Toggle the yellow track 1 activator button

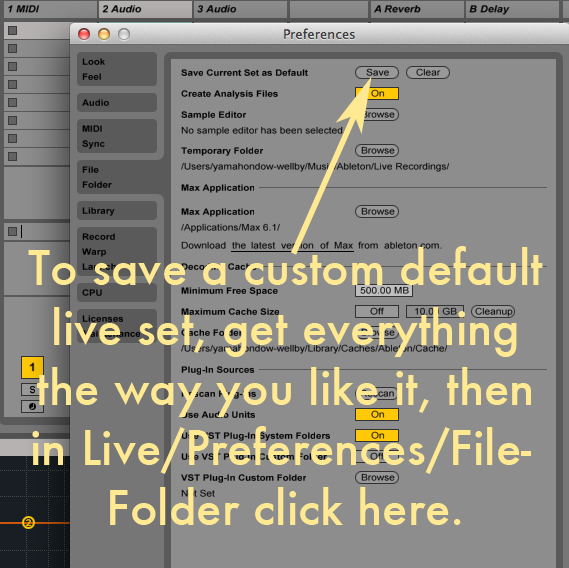click(32, 367)
